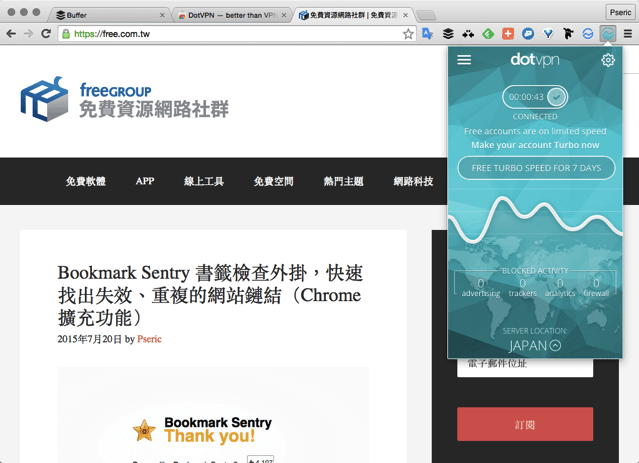This screenshot has height=463, width=639.
Task: Close the Buffer tab
Action: [162, 15]
